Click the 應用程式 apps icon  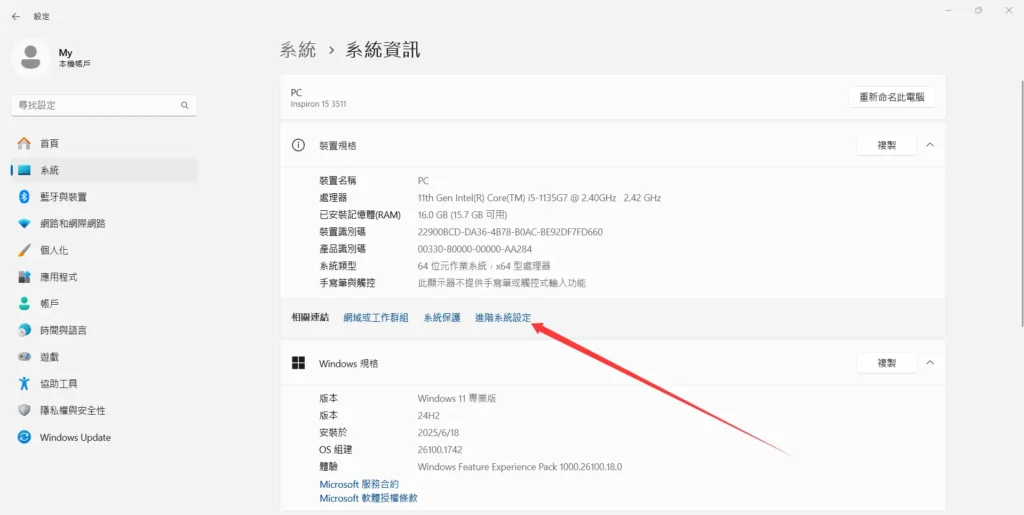24,277
